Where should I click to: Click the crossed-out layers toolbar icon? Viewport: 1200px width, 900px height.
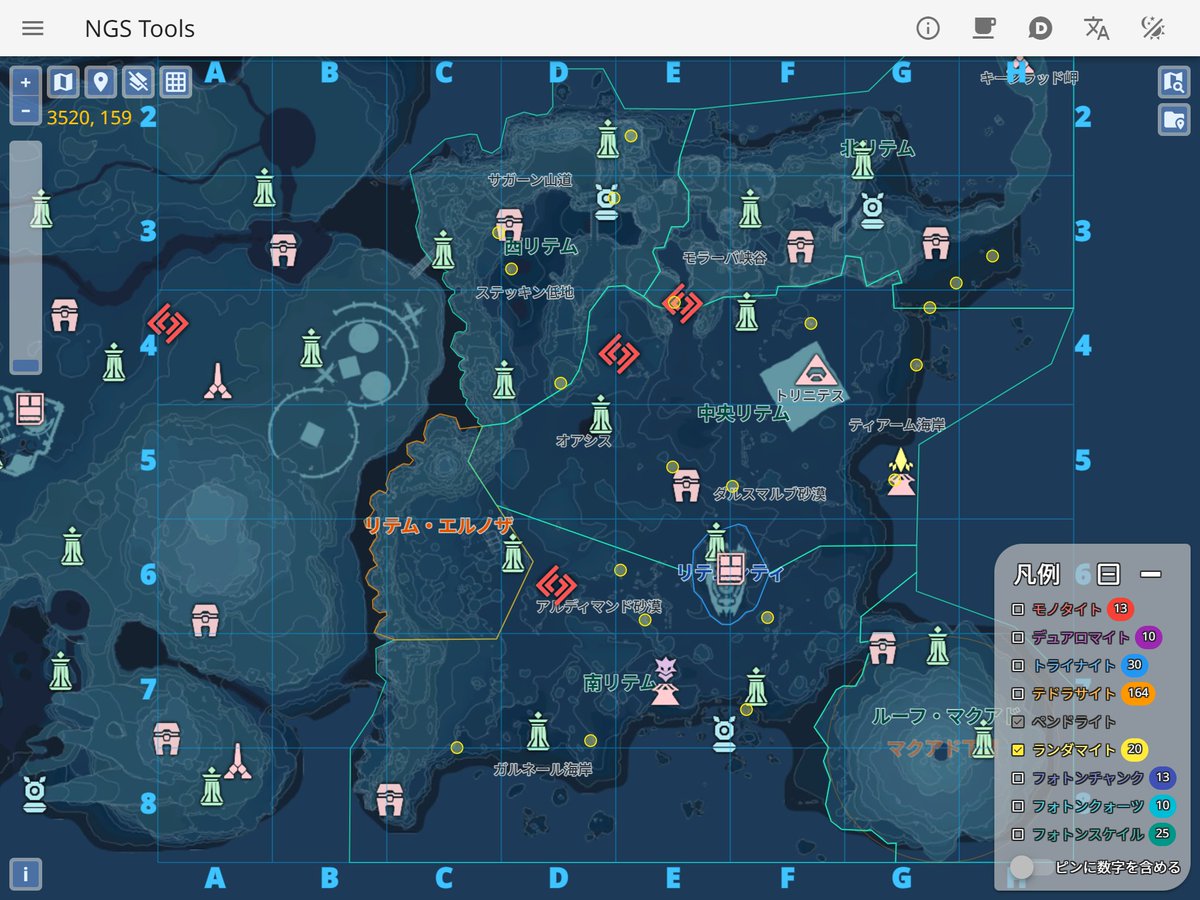tap(139, 82)
